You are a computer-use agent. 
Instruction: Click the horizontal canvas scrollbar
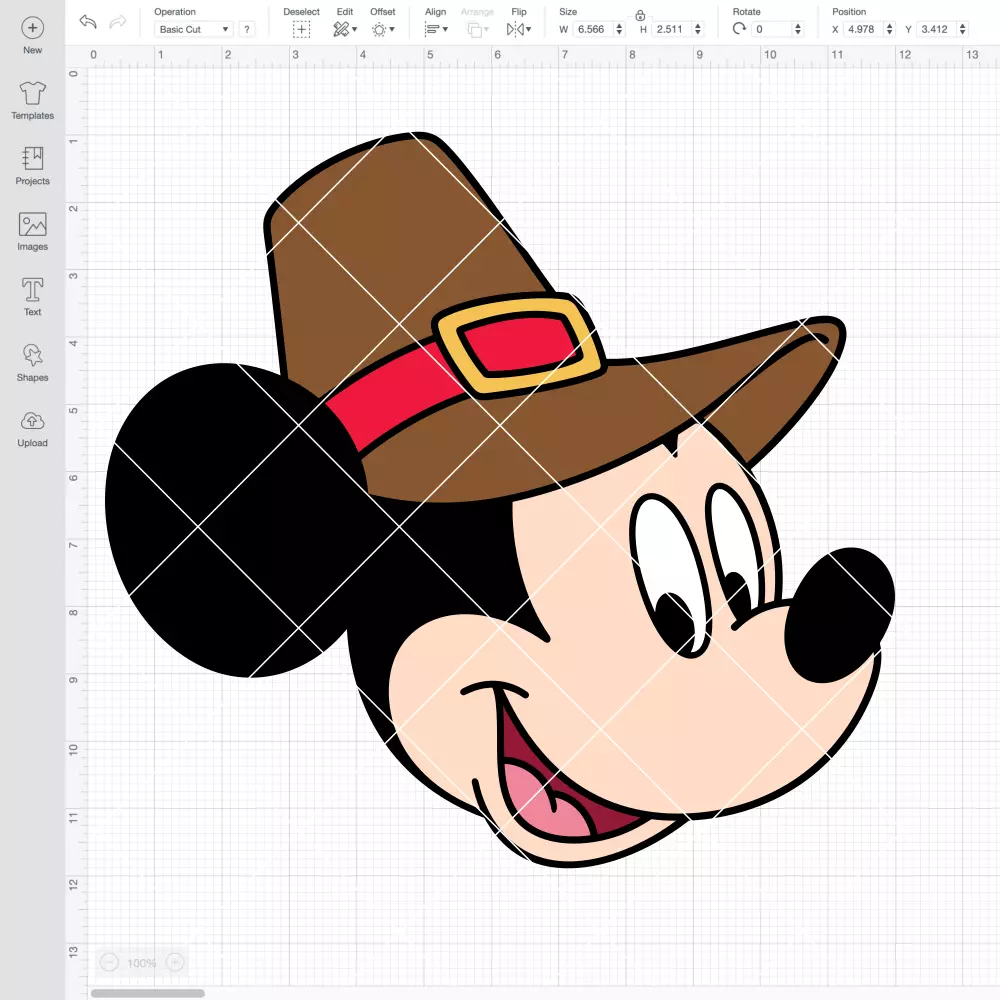tap(147, 993)
